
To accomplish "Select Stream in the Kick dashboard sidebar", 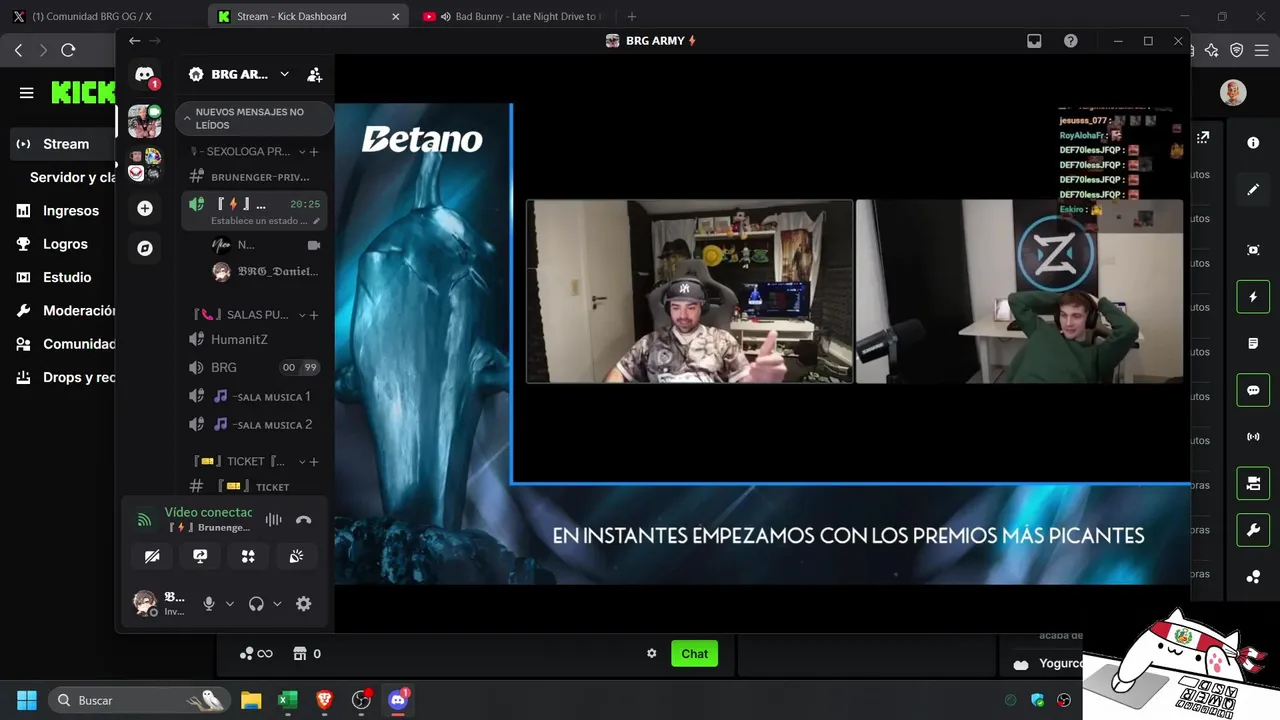I will (x=60, y=144).
